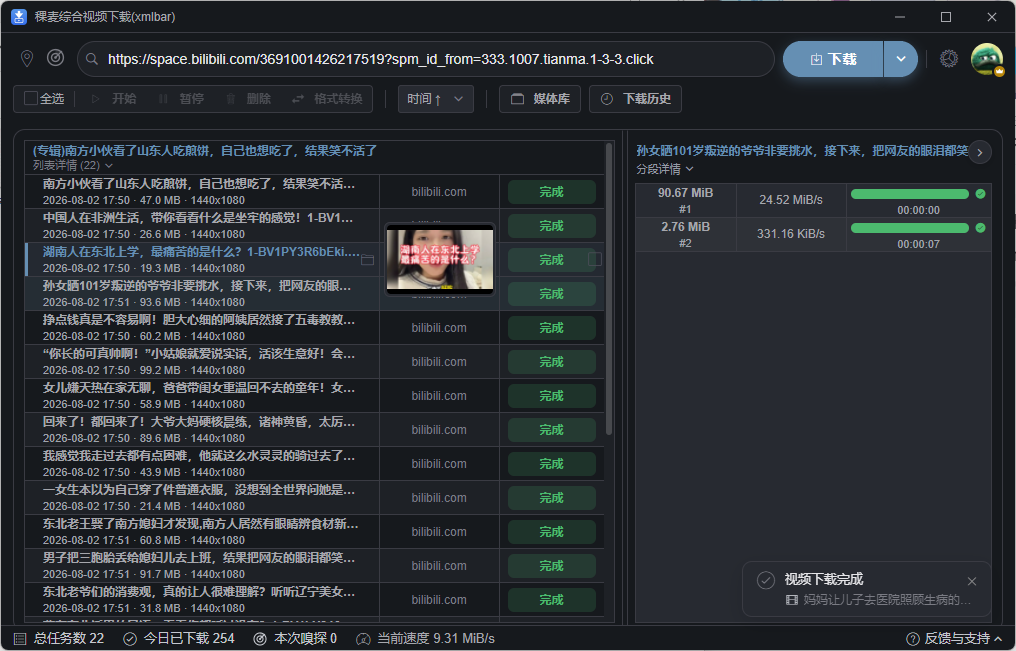Viewport: 1016px width, 651px height.
Task: Collapse the 分段详情 section
Action: (x=665, y=169)
